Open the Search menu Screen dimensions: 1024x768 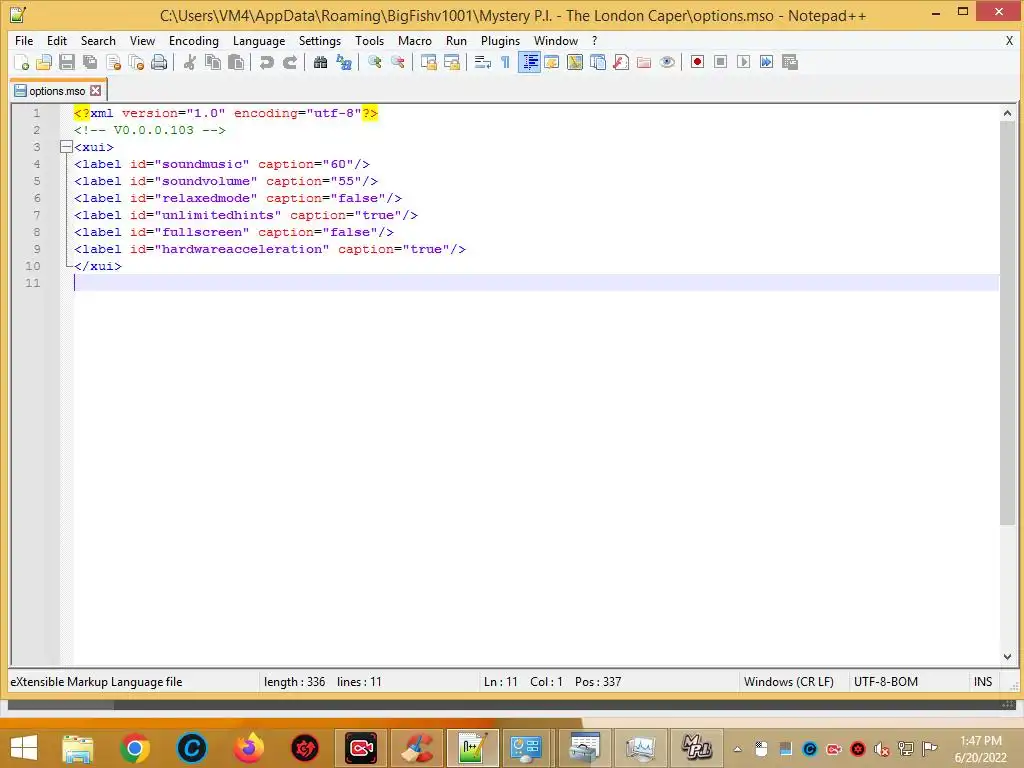[x=98, y=40]
